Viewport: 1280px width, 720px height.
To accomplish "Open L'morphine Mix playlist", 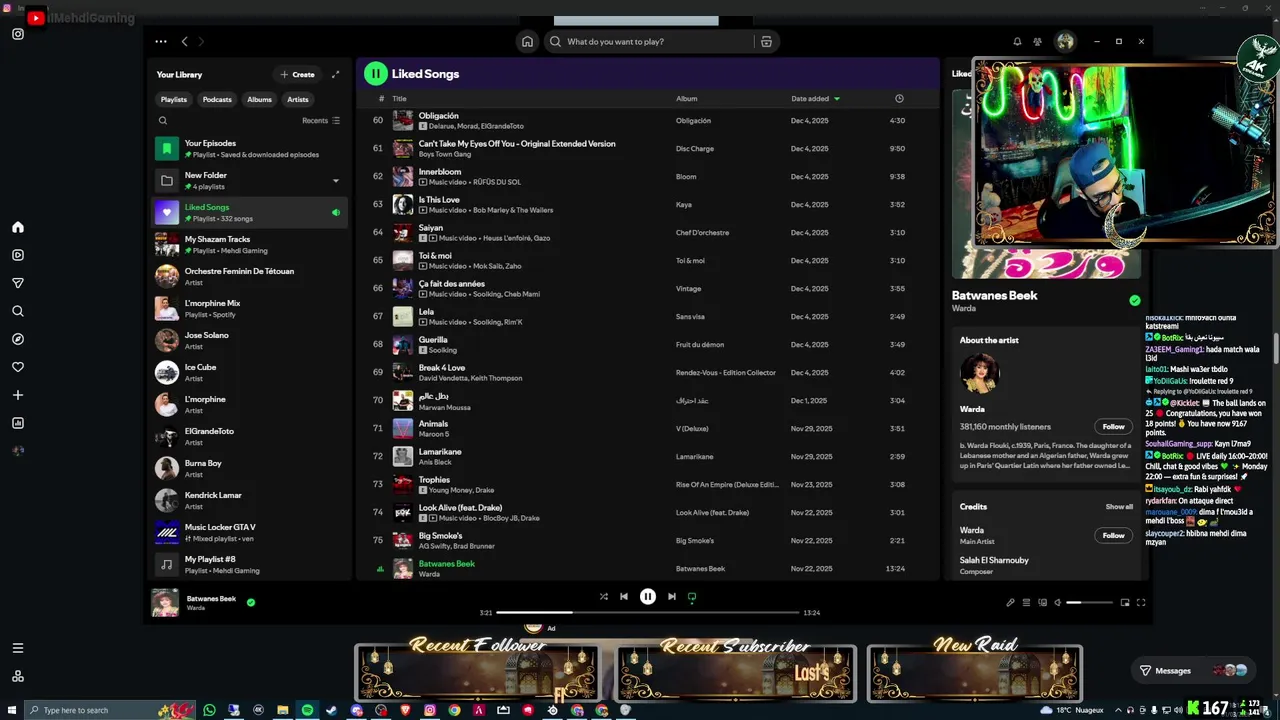I will pyautogui.click(x=250, y=309).
